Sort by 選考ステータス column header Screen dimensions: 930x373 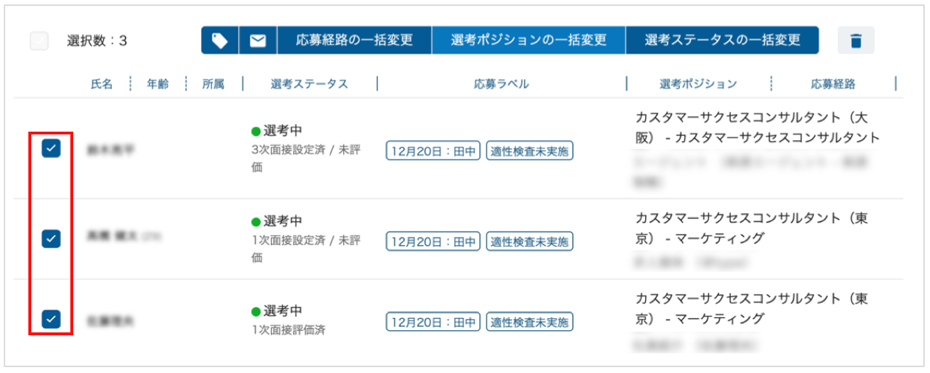[310, 84]
